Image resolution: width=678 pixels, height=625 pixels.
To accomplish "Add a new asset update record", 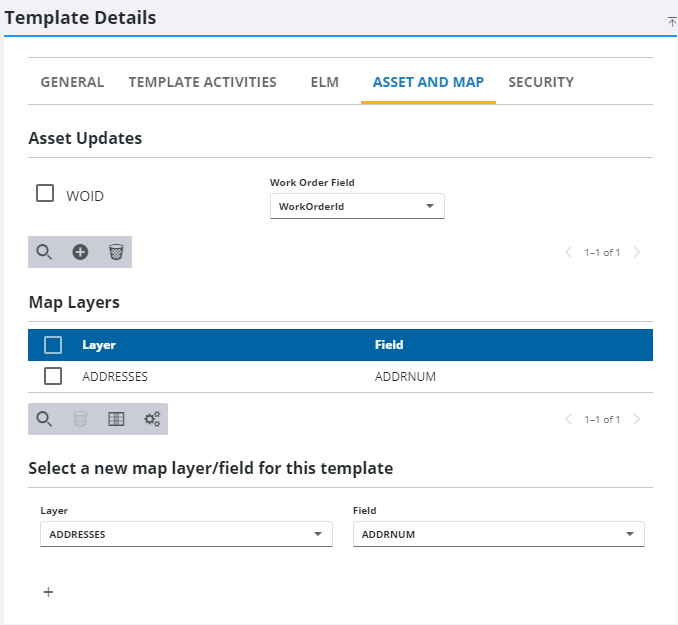I will (80, 252).
